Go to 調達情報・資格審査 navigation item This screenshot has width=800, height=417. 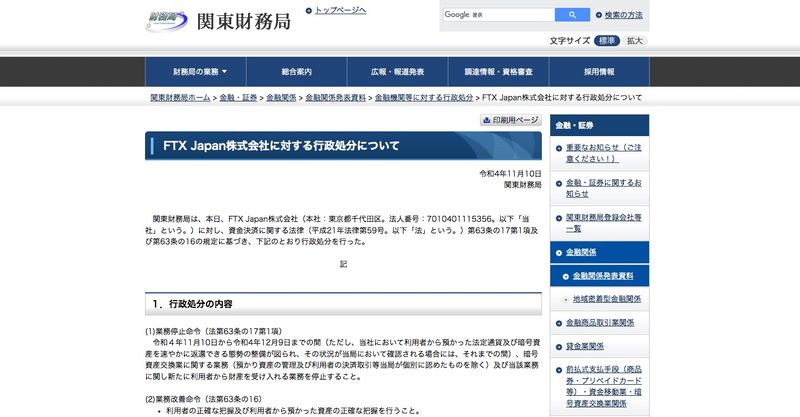(498, 72)
